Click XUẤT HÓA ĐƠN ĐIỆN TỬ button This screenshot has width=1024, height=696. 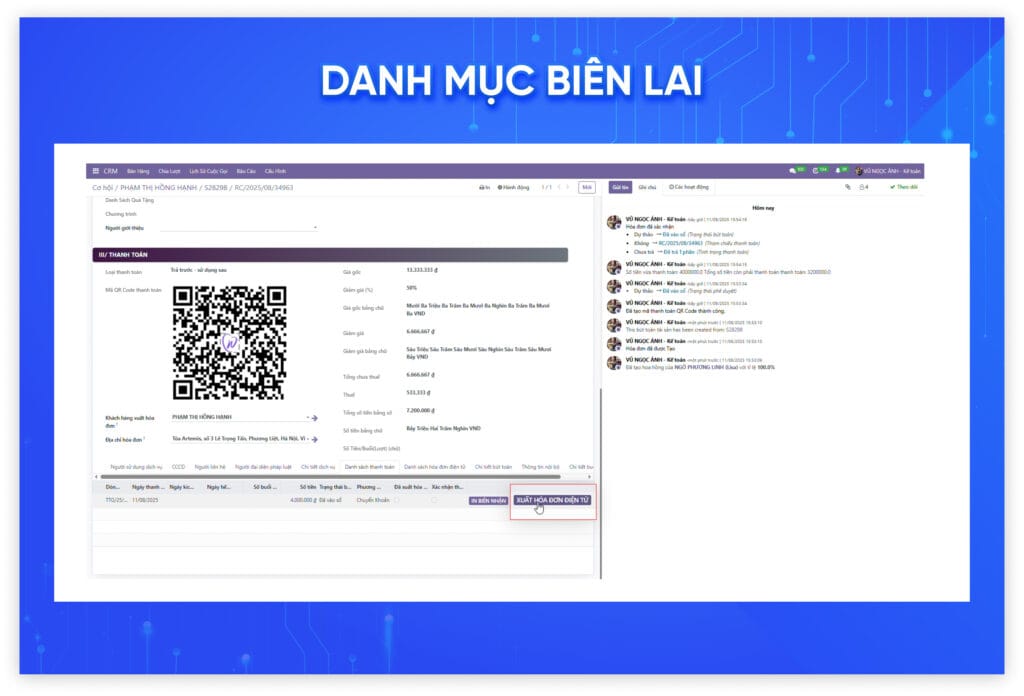pyautogui.click(x=552, y=500)
